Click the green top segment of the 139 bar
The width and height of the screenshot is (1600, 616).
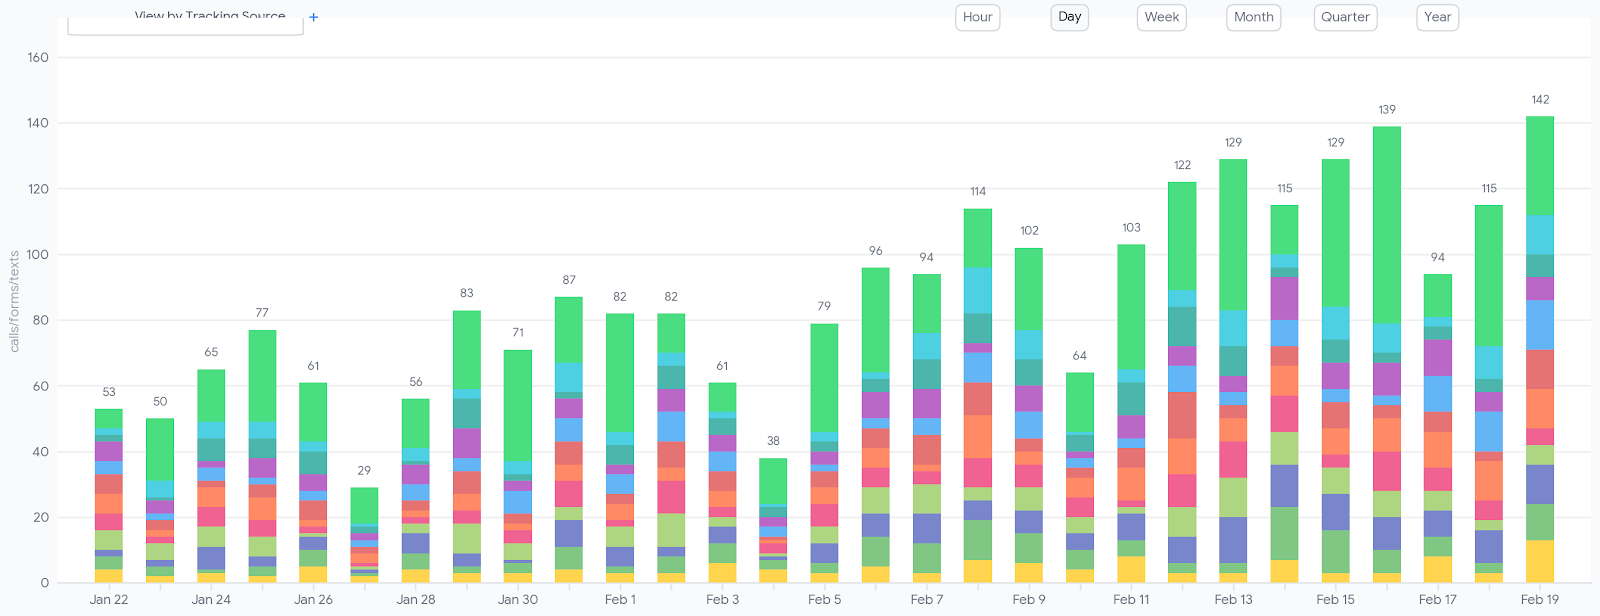click(x=1387, y=225)
